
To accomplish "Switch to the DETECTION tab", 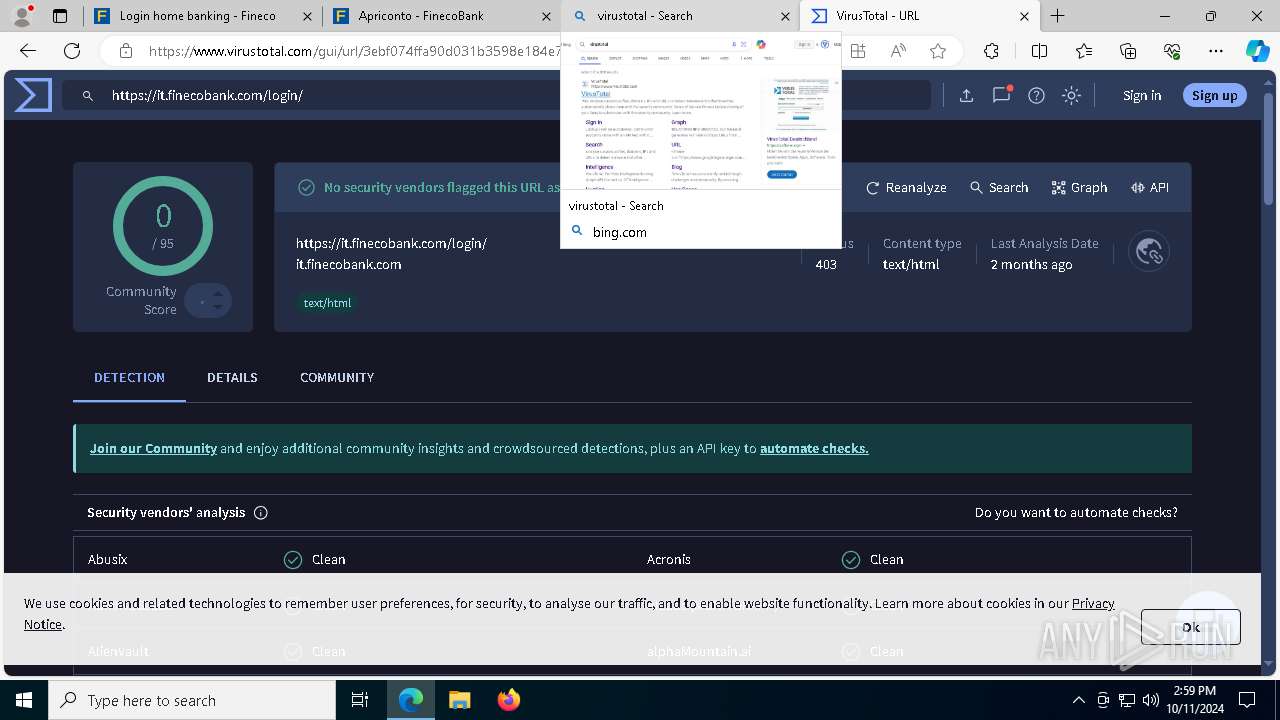I will click(x=129, y=377).
